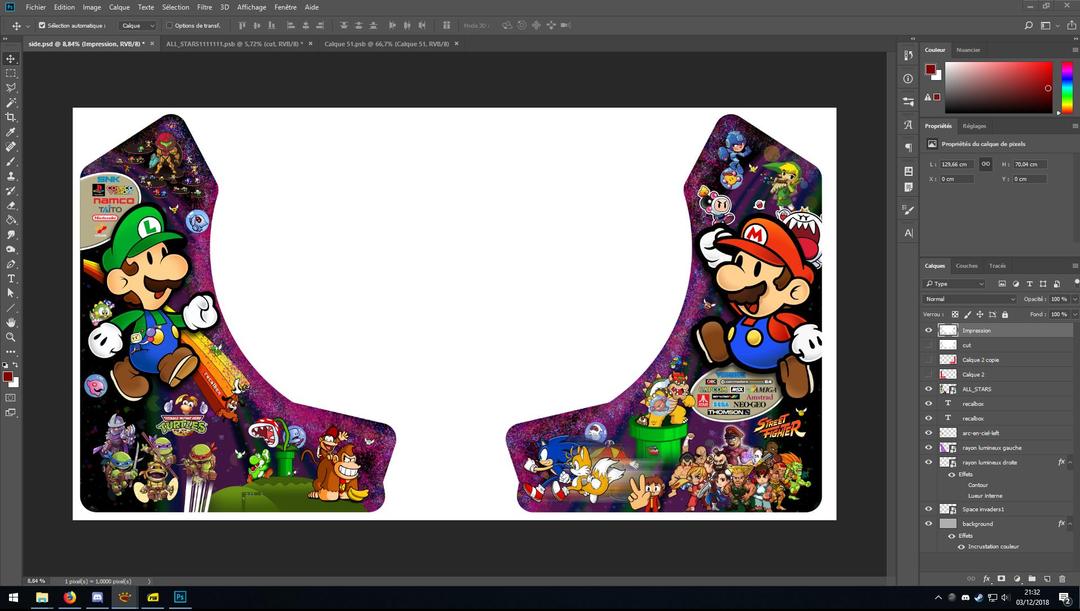Select the Path Selection arrow tool

tap(10, 293)
